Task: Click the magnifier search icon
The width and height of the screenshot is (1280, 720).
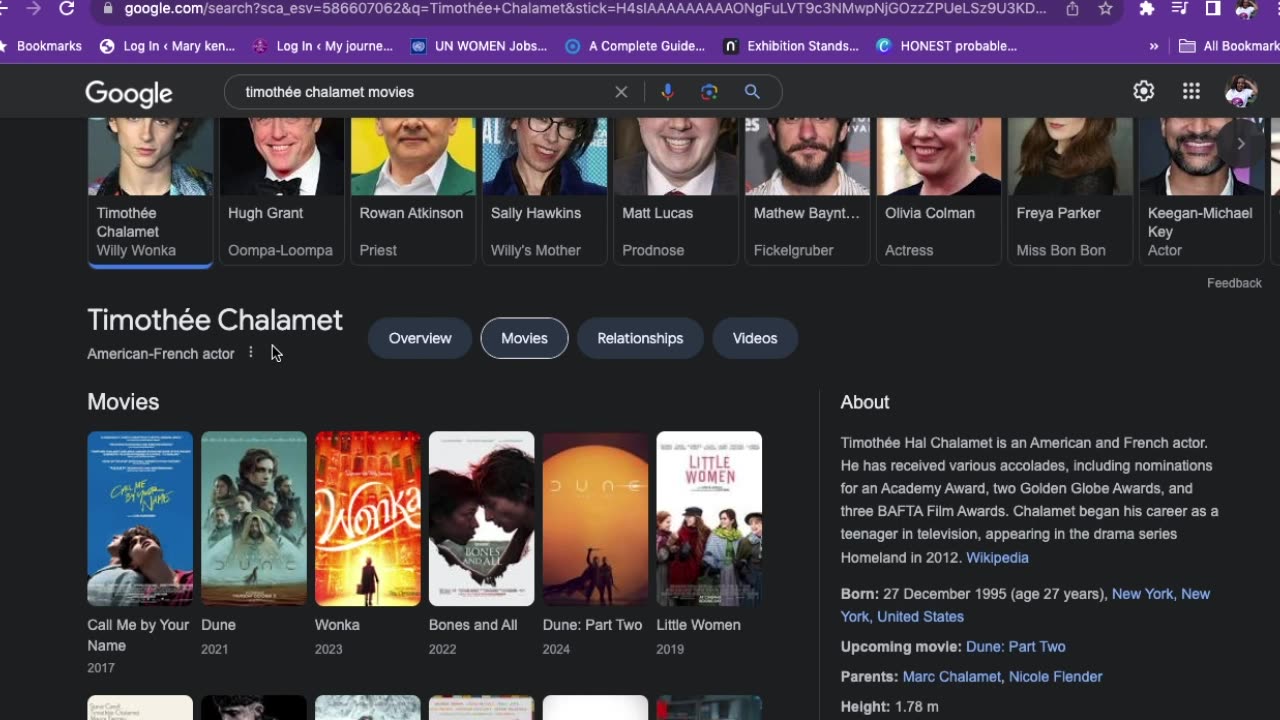Action: [752, 92]
